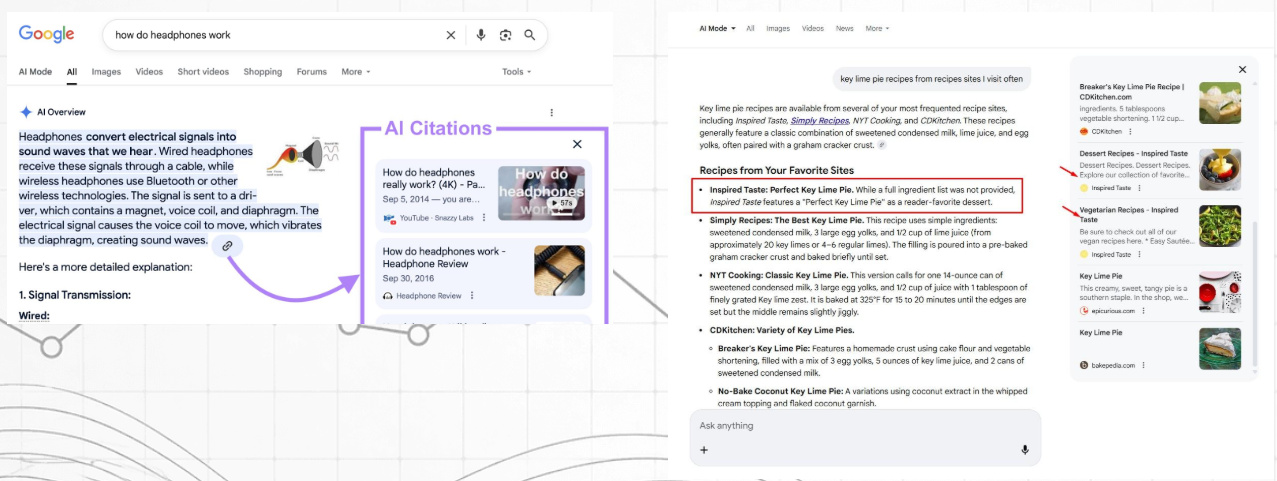
Task: Open options for the Headphone Review card
Action: (471, 296)
